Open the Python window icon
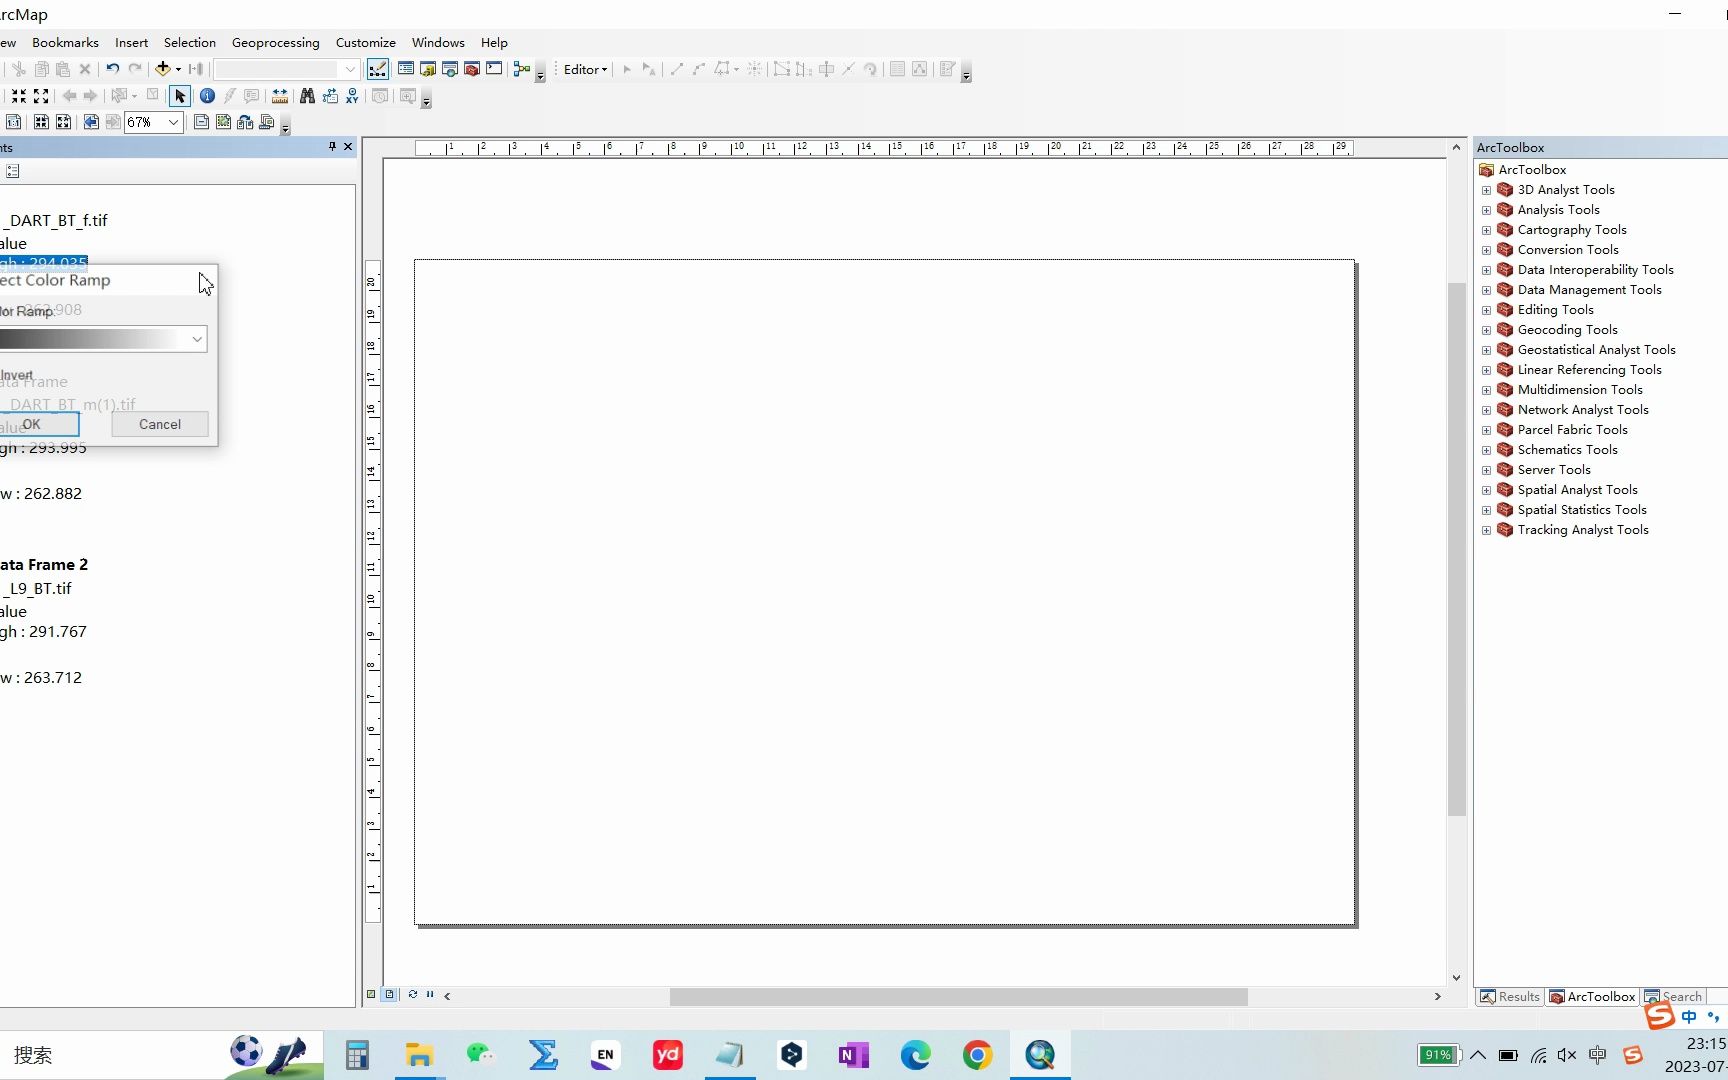The image size is (1728, 1080). (494, 69)
